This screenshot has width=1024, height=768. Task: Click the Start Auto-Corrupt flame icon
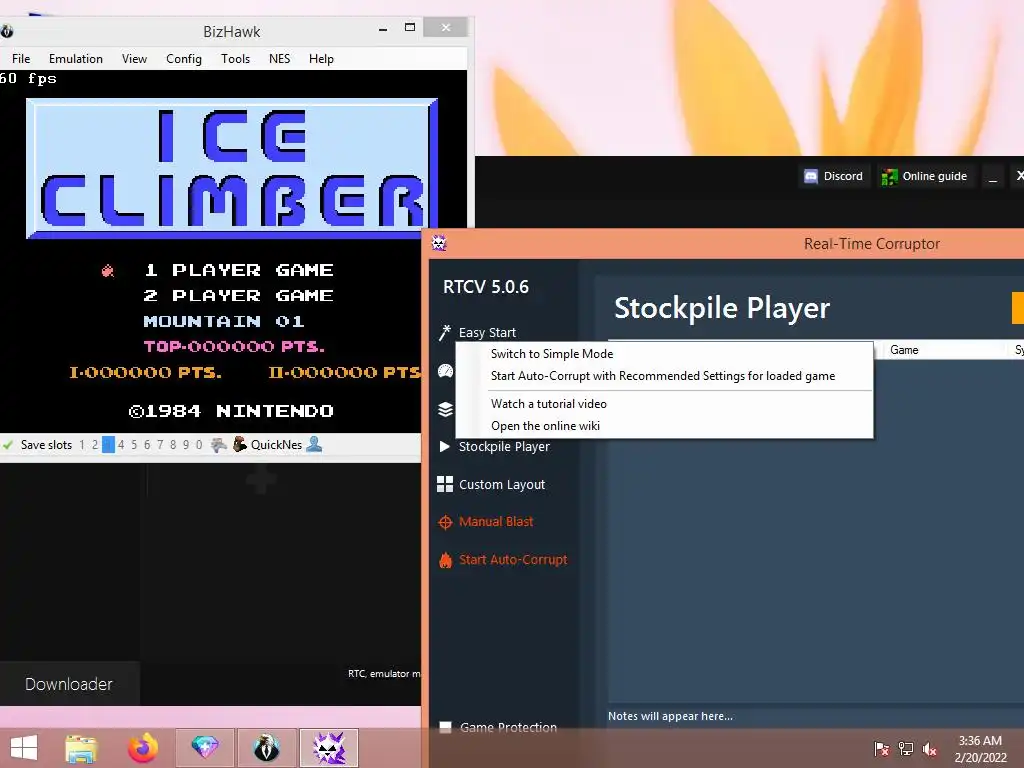(x=445, y=560)
